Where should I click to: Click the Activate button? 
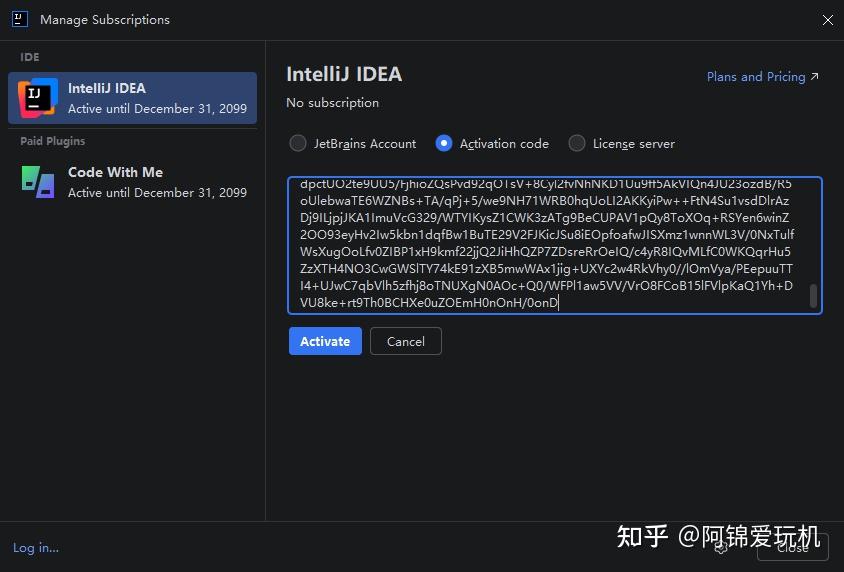tap(325, 341)
